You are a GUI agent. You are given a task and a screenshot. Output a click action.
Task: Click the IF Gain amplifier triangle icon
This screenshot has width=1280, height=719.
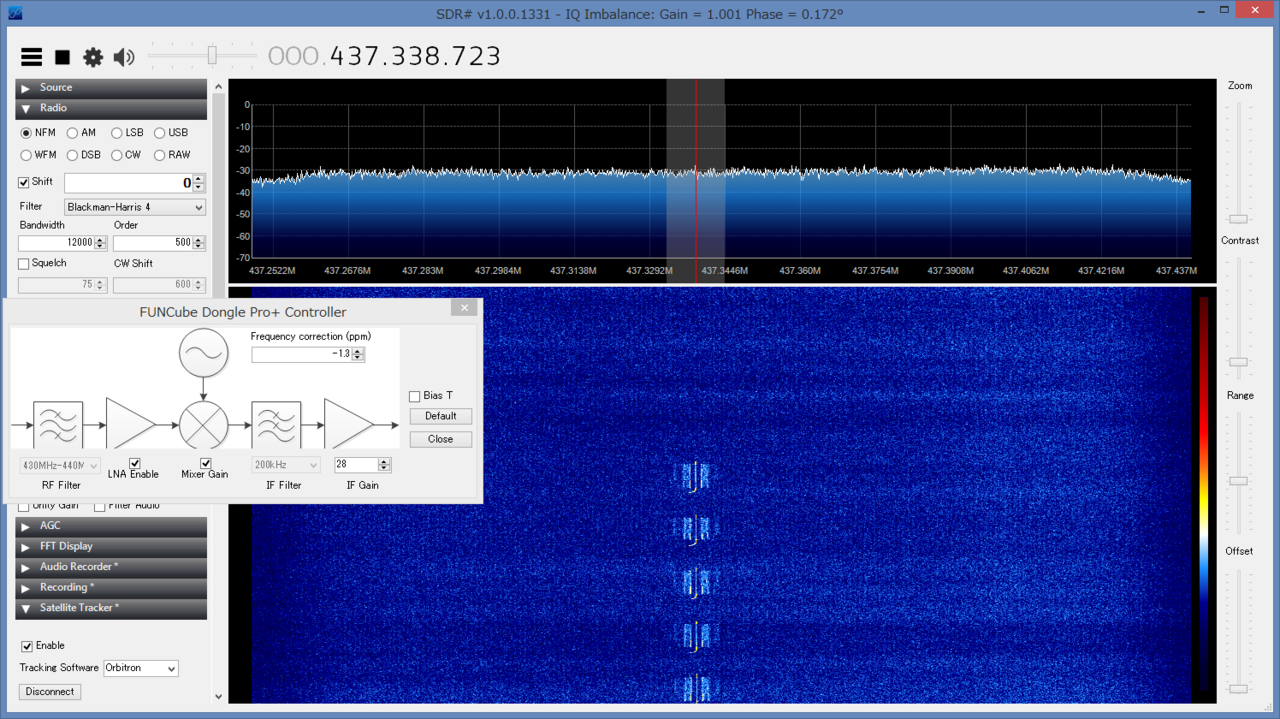349,425
